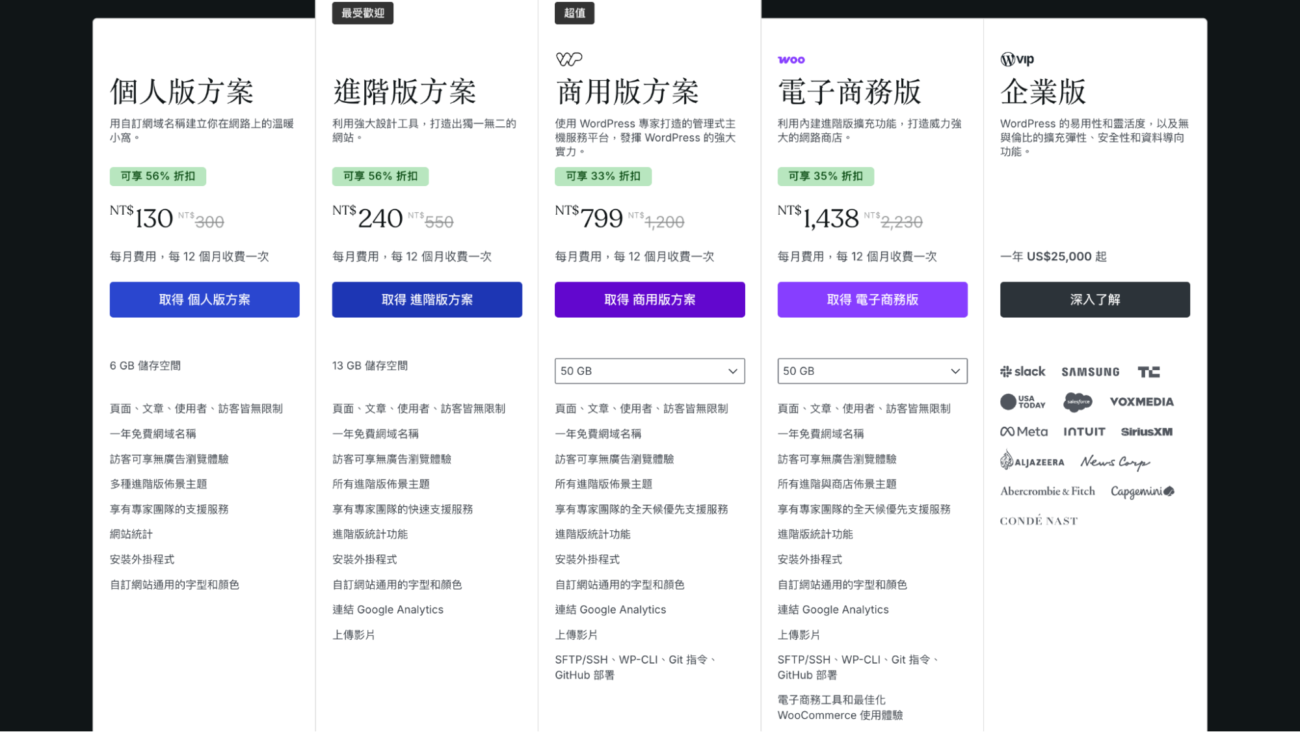Click the Slack logo

point(1022,371)
